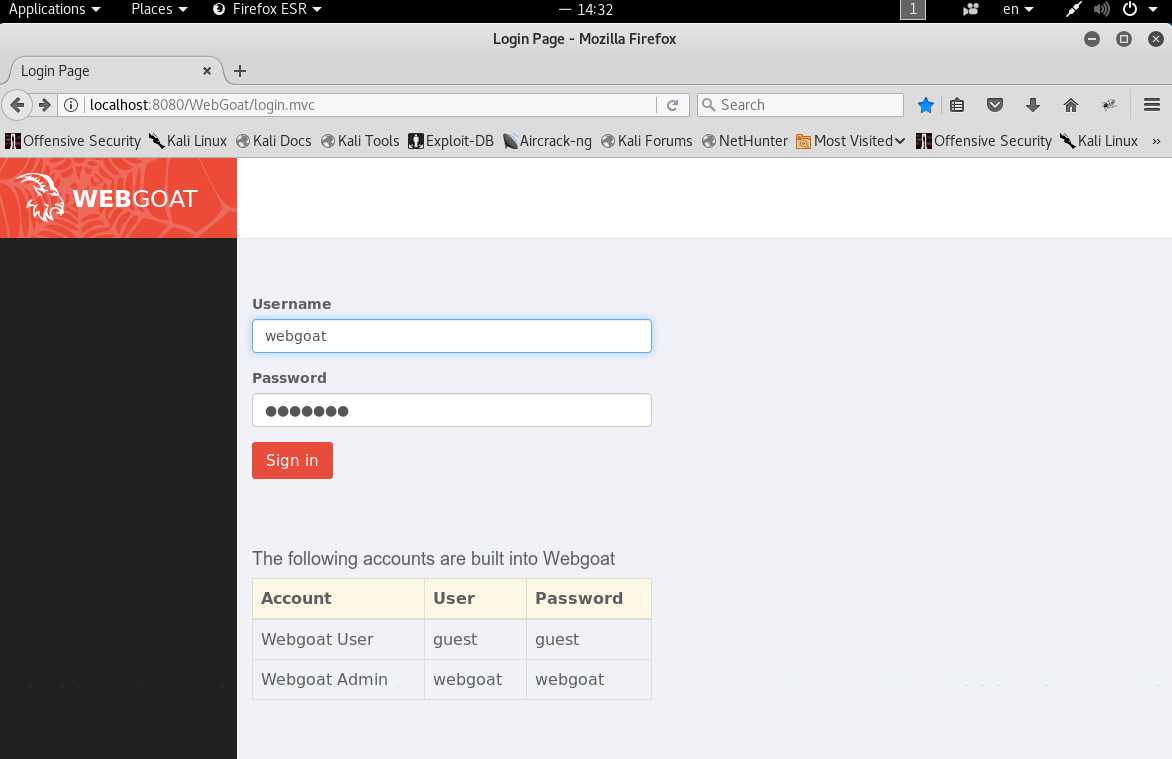
Task: Open the en keyboard layout dropdown
Action: (x=1018, y=9)
